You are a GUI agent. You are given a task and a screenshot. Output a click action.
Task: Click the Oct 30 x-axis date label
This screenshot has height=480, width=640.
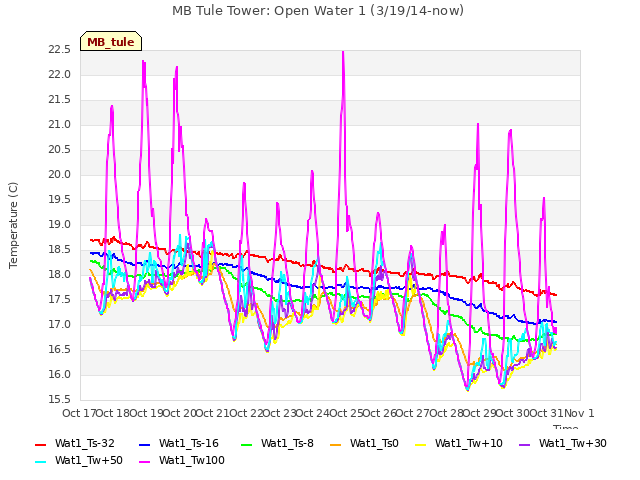[x=513, y=413]
